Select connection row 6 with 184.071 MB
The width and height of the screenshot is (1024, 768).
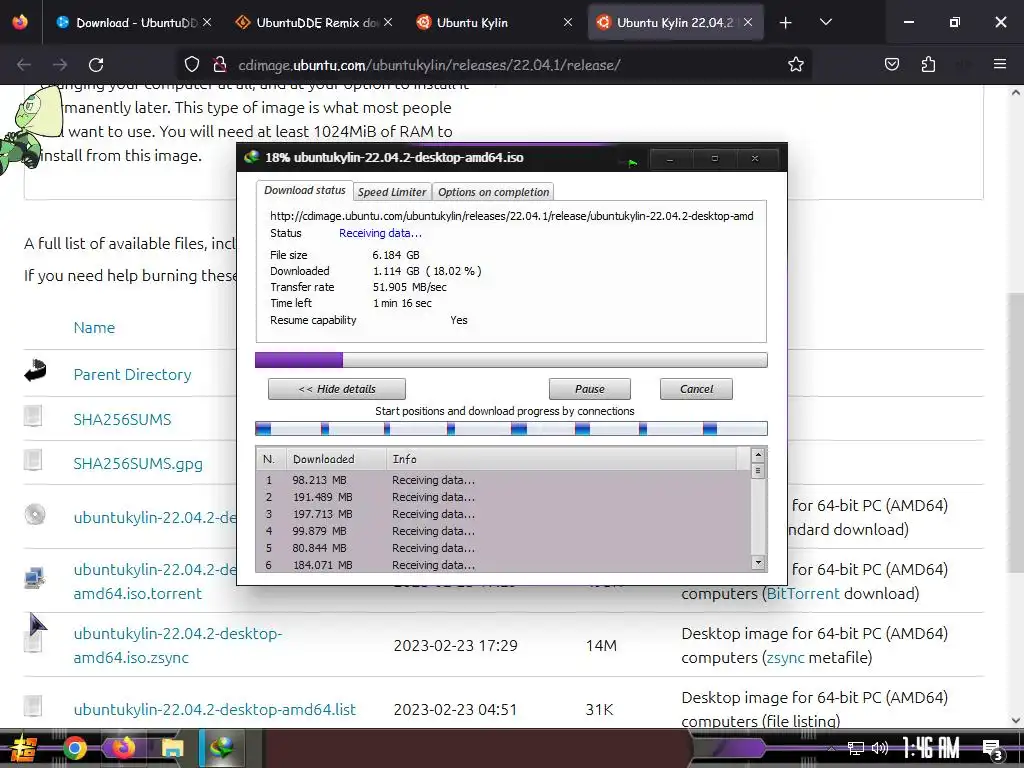(503, 565)
